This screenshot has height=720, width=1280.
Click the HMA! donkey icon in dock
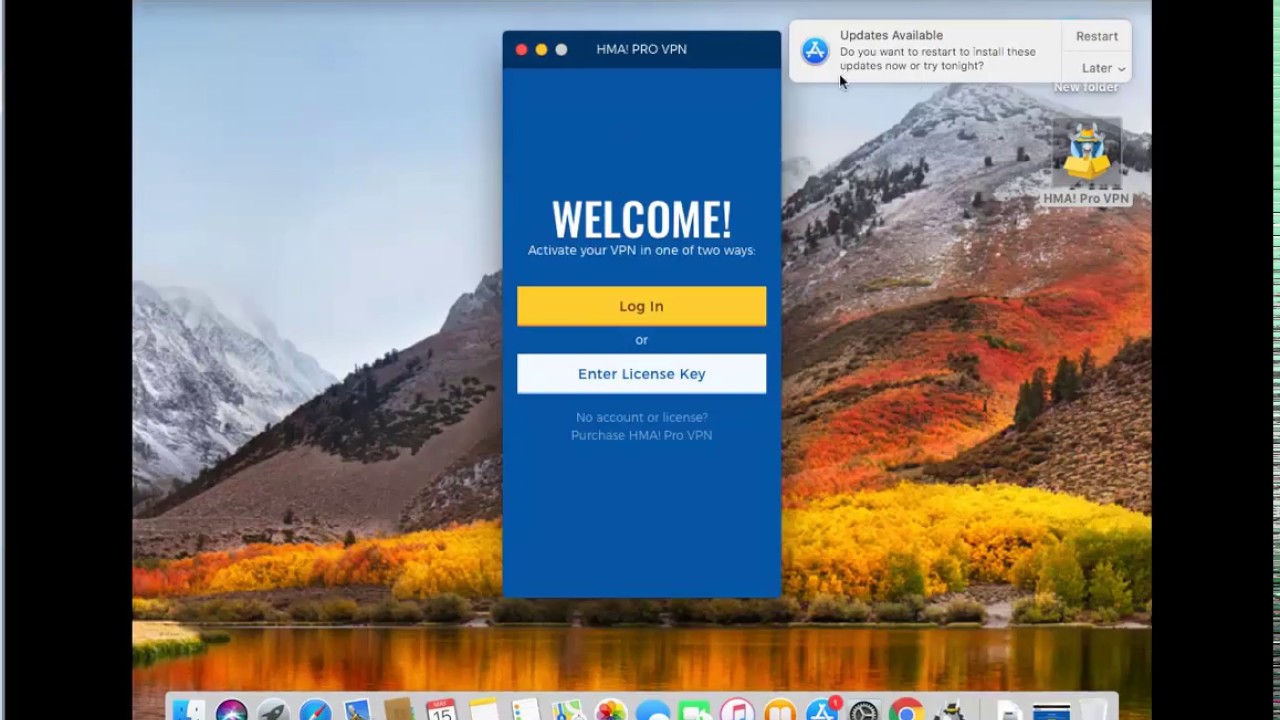point(950,709)
